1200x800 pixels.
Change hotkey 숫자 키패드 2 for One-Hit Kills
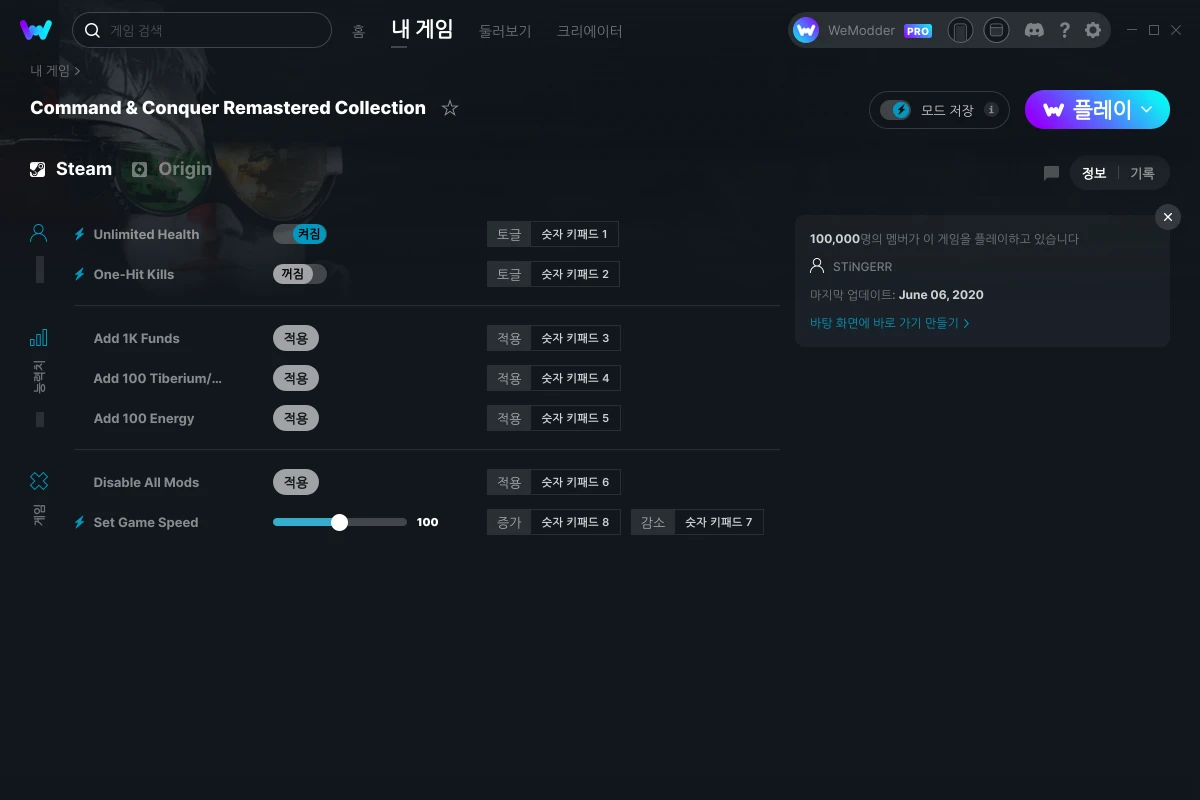(x=575, y=274)
